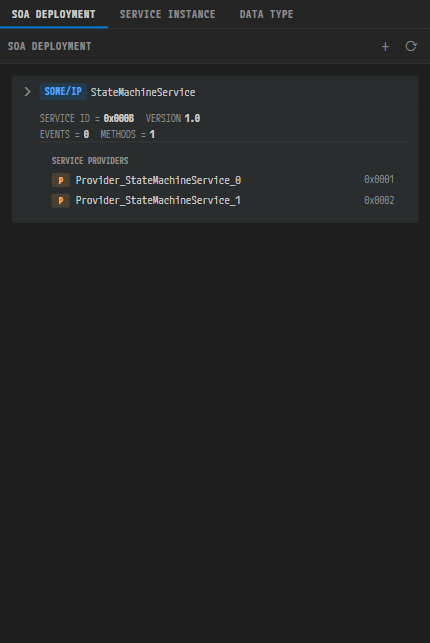Click the SOME/IP protocol badge
Viewport: 430px width, 643px height.
63,91
